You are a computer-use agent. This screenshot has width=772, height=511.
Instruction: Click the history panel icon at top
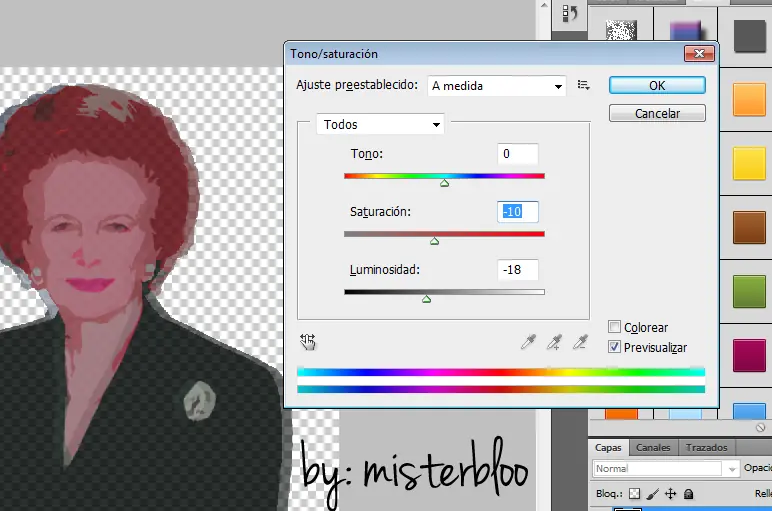569,14
